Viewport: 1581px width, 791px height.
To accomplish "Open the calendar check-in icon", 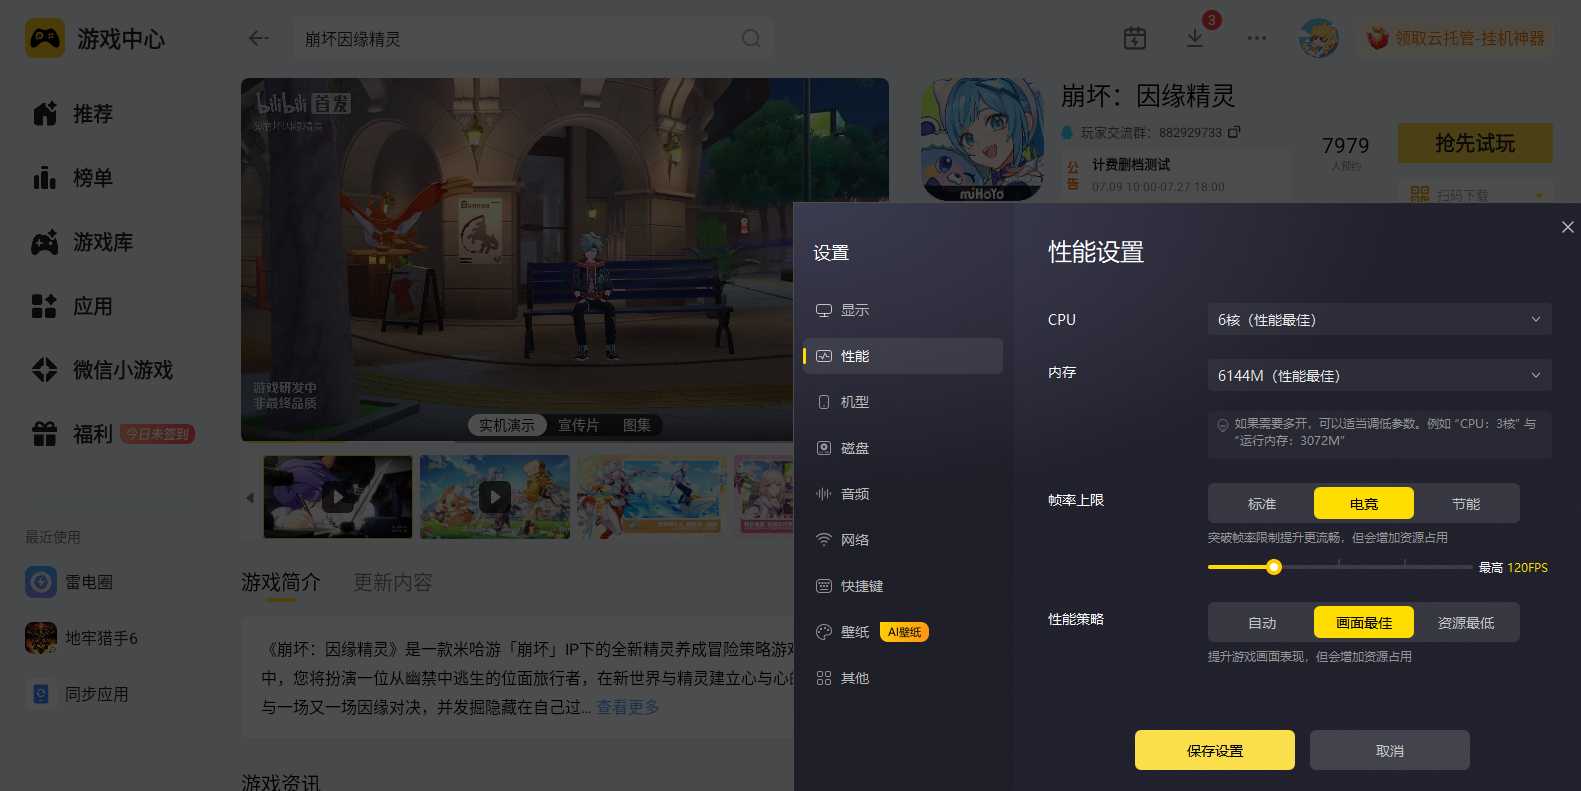I will [x=1135, y=38].
